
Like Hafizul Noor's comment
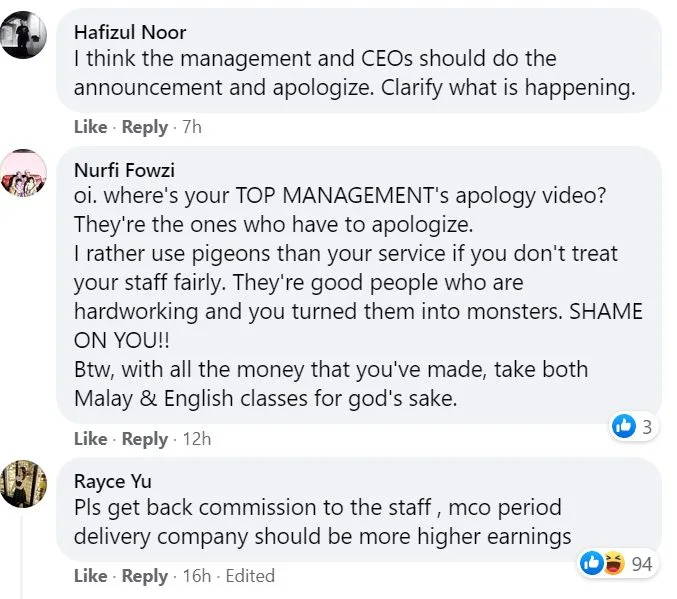pos(90,127)
